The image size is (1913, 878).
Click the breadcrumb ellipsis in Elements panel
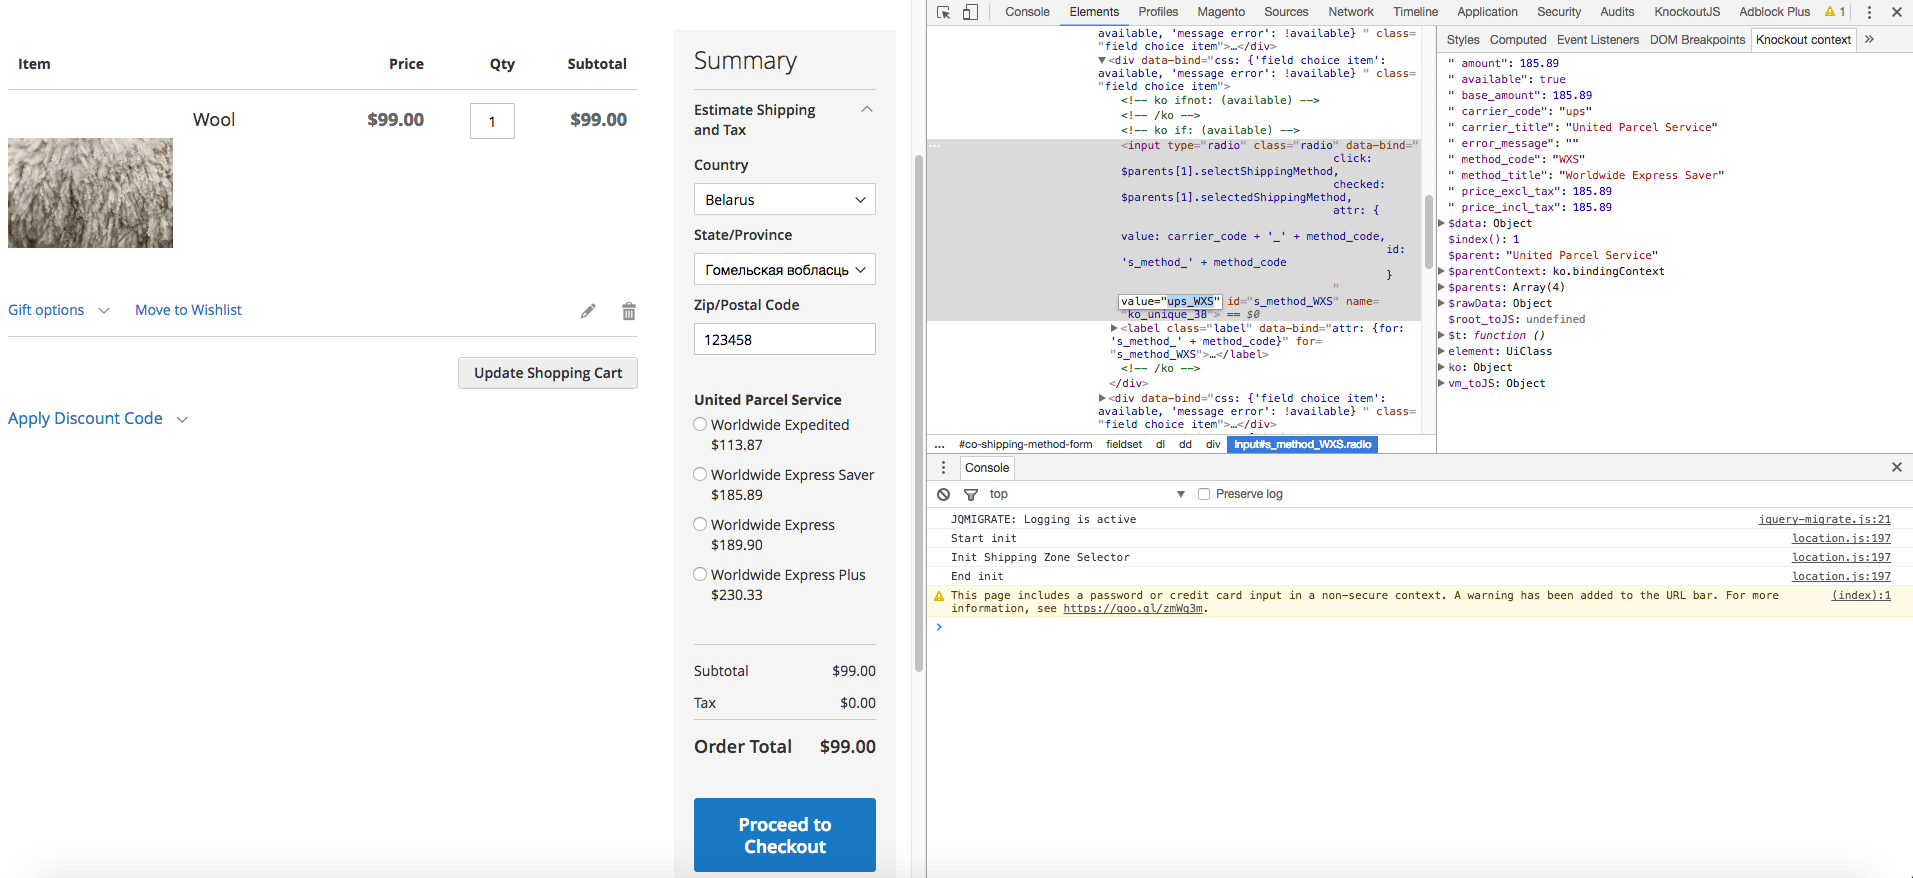pyautogui.click(x=939, y=445)
